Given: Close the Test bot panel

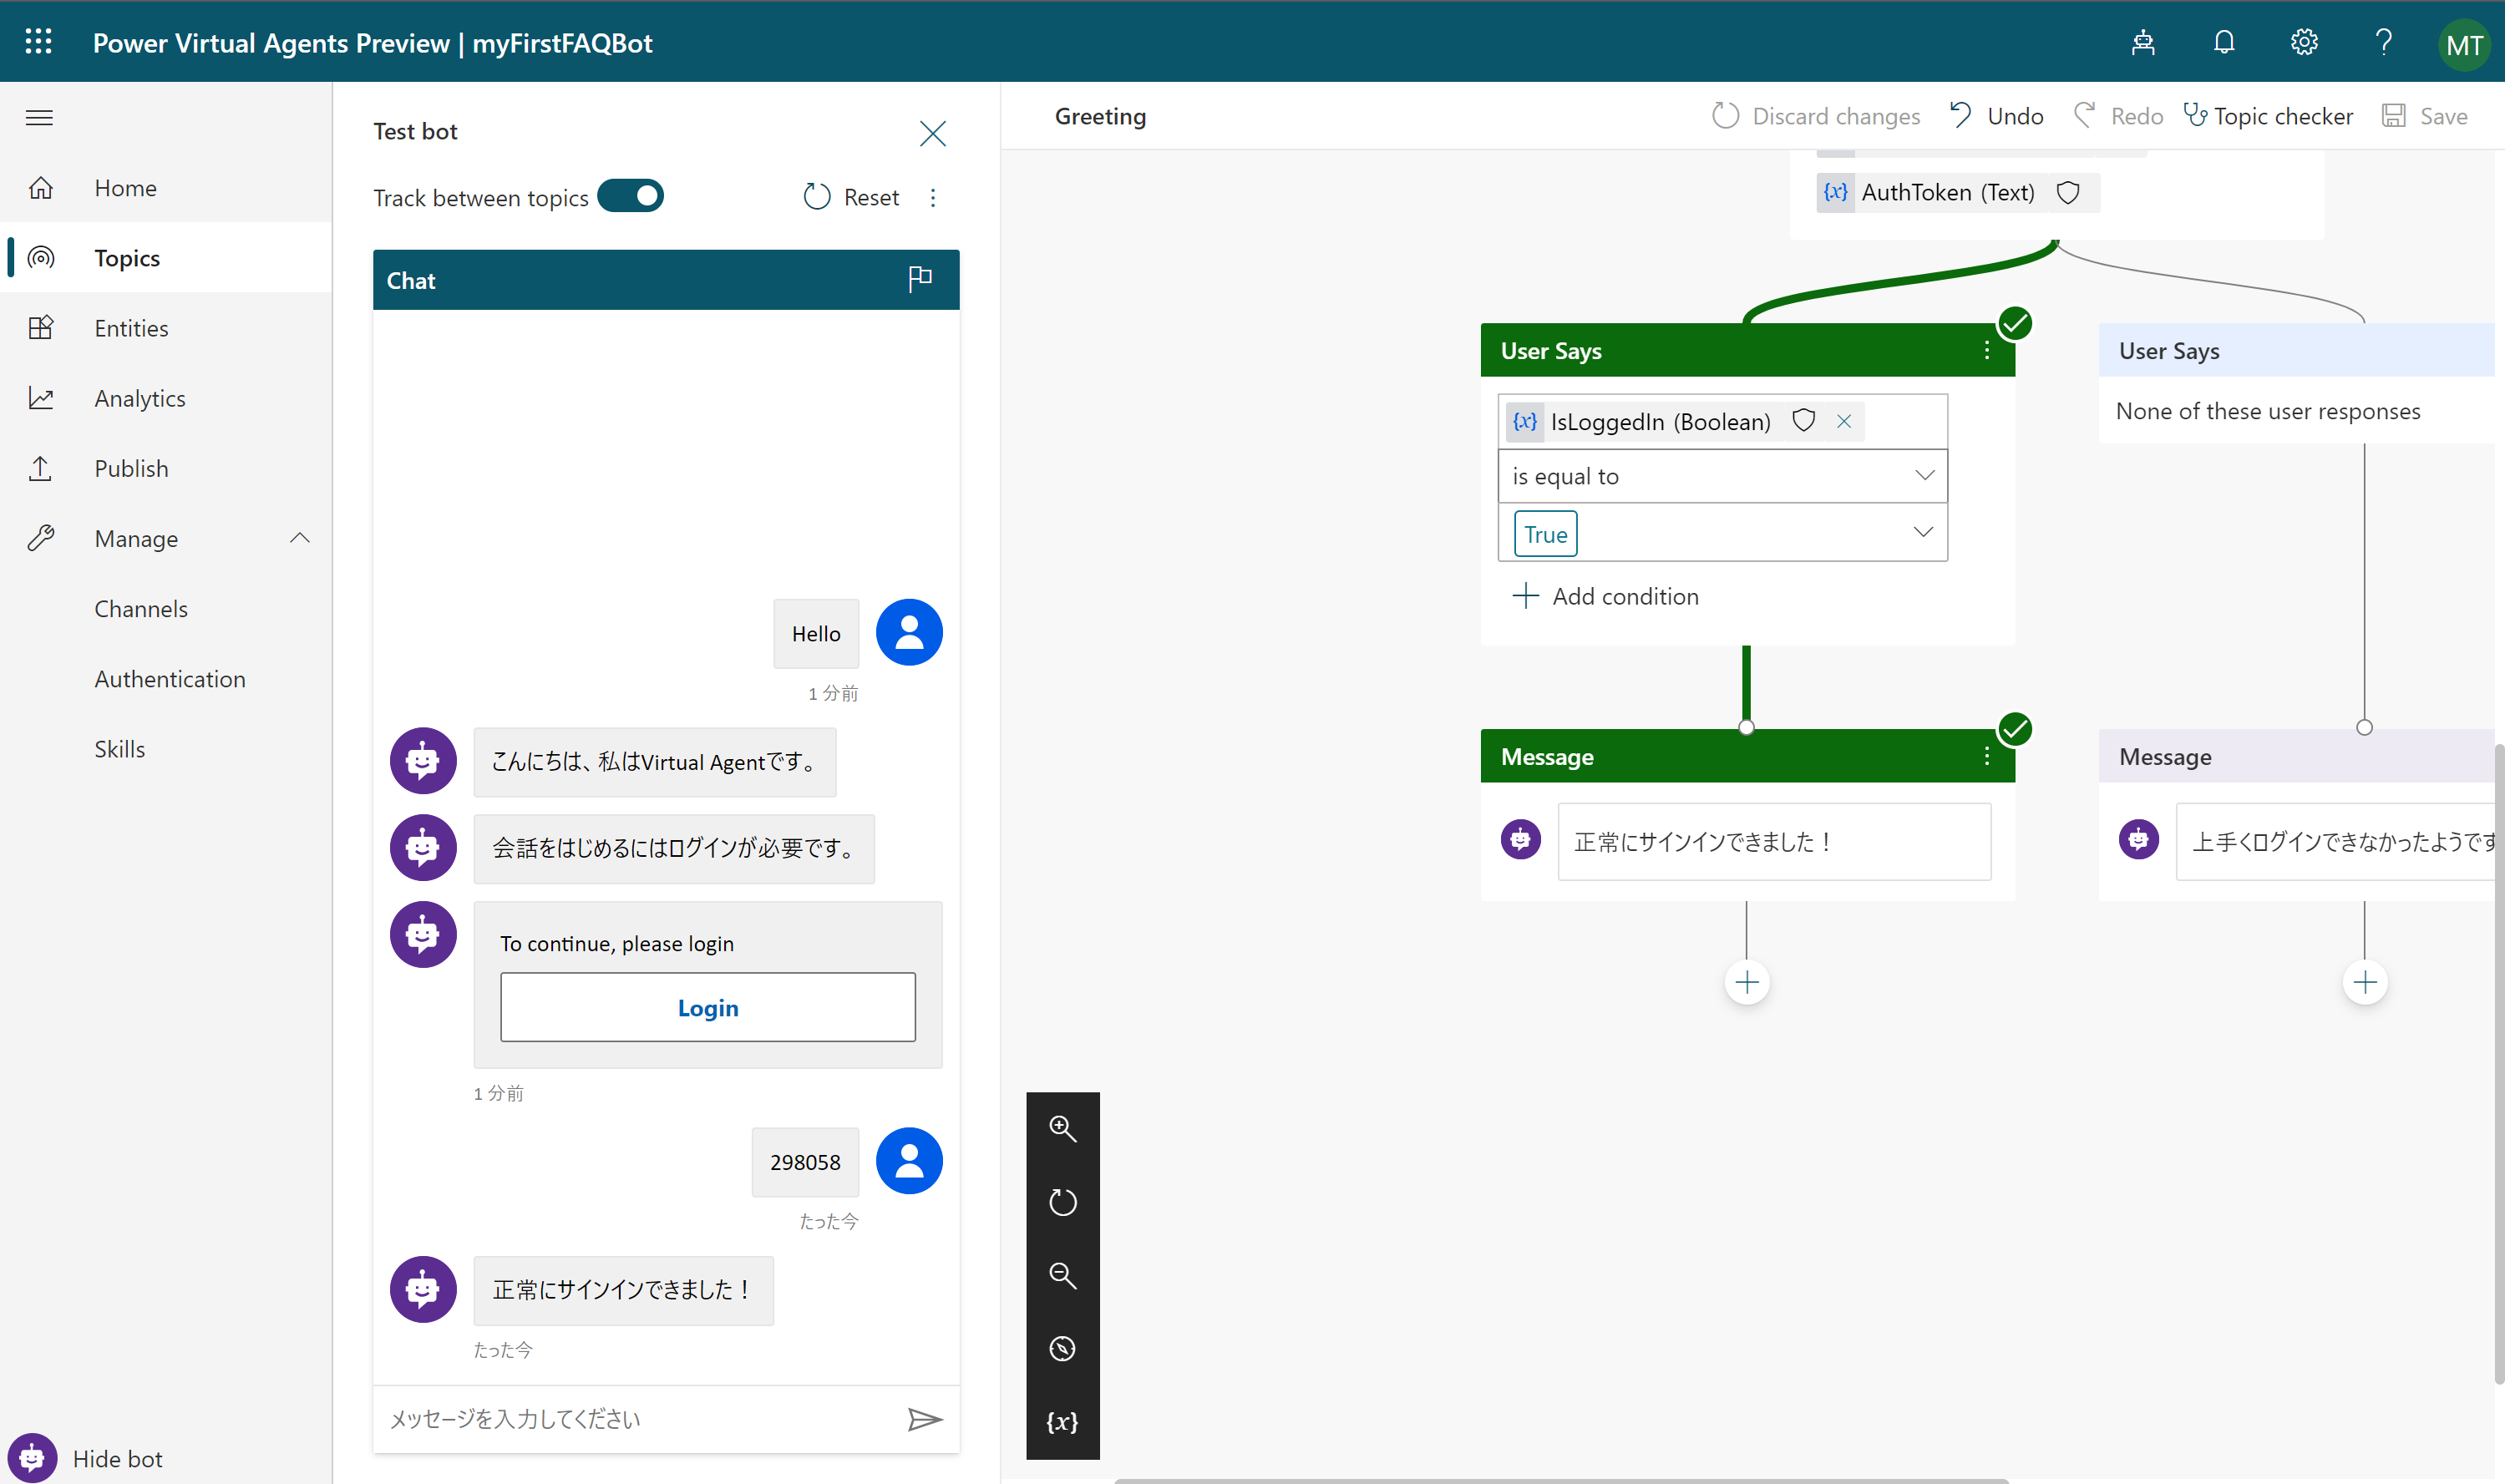Looking at the screenshot, I should [932, 133].
